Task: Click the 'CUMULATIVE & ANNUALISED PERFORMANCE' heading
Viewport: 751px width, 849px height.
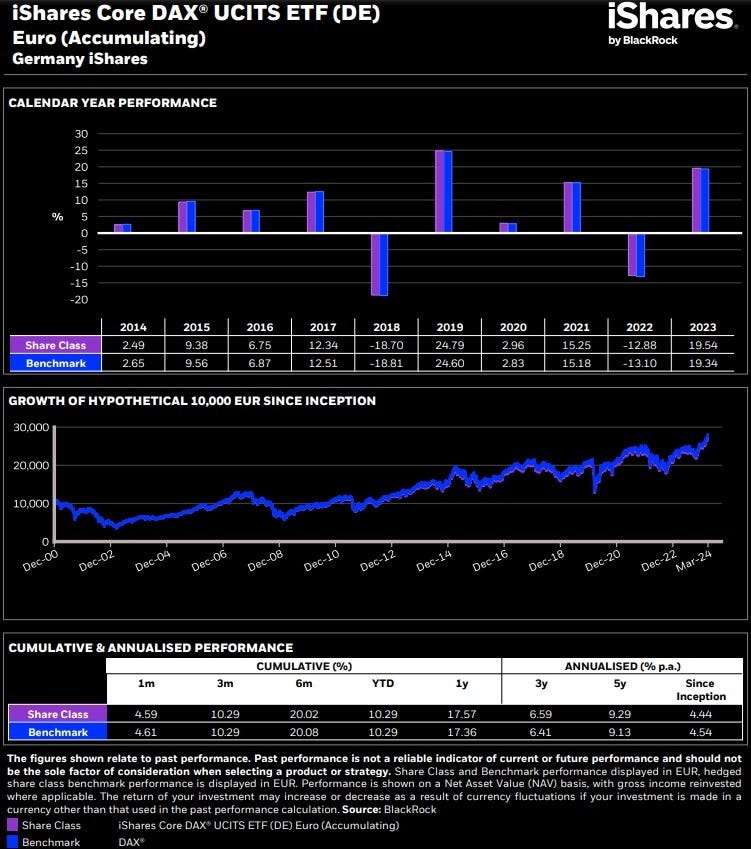Action: coord(151,648)
